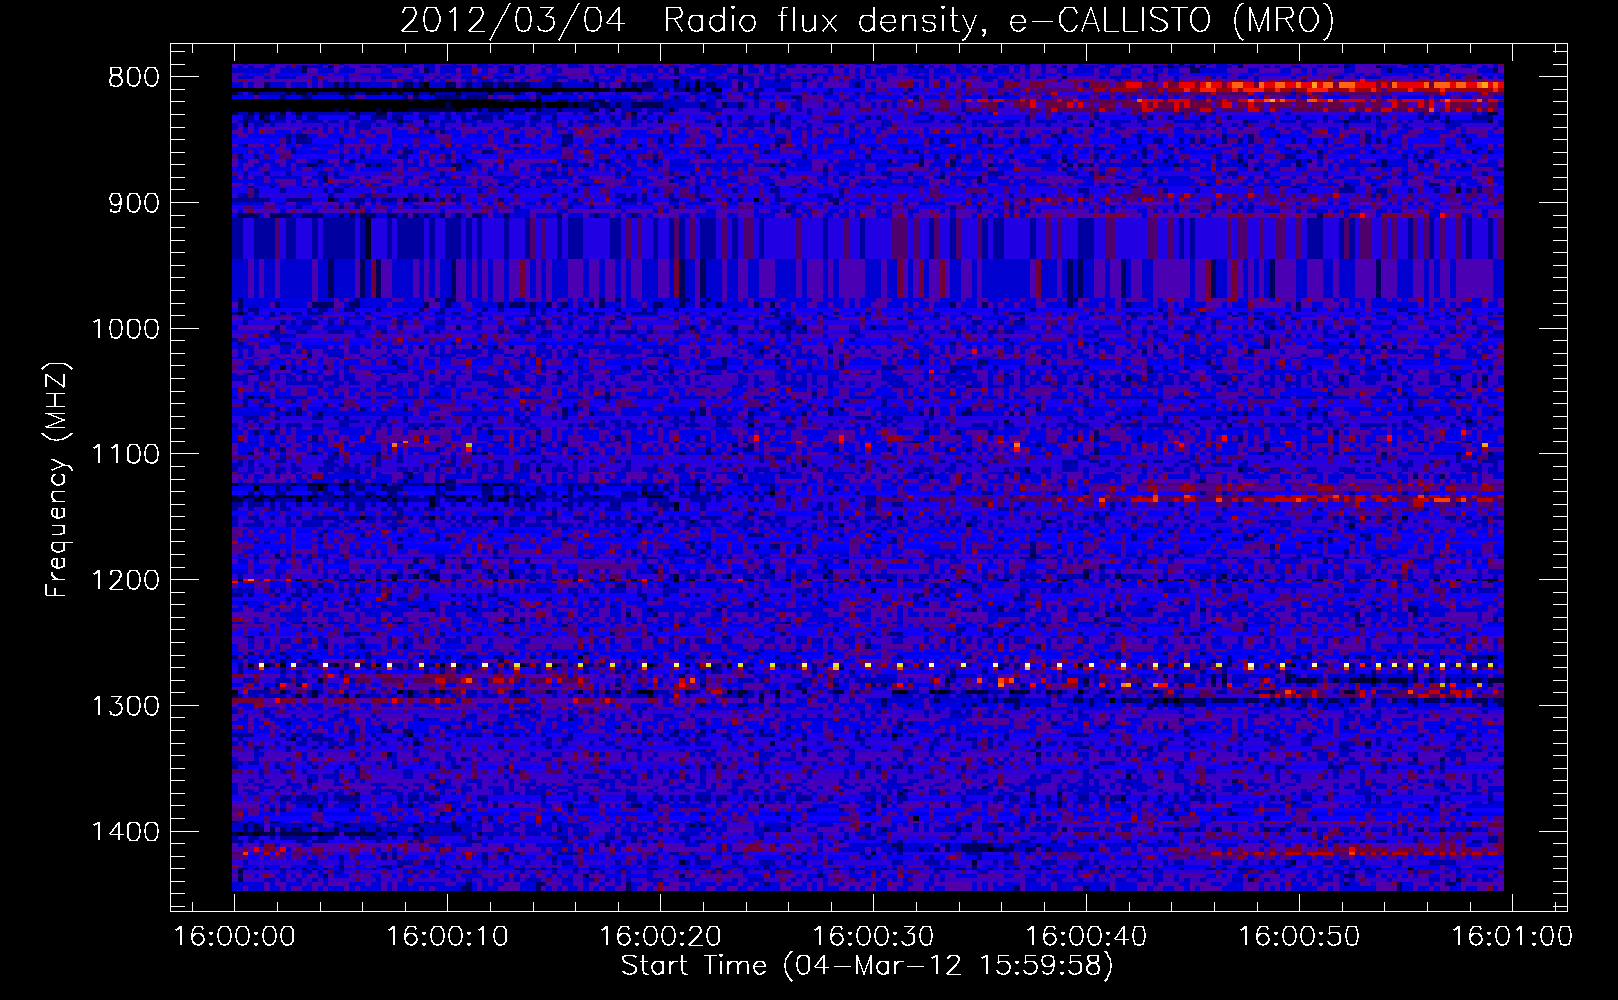Click the 16:00:40 time tick label
Image resolution: width=1618 pixels, height=1000 pixels.
click(1086, 937)
